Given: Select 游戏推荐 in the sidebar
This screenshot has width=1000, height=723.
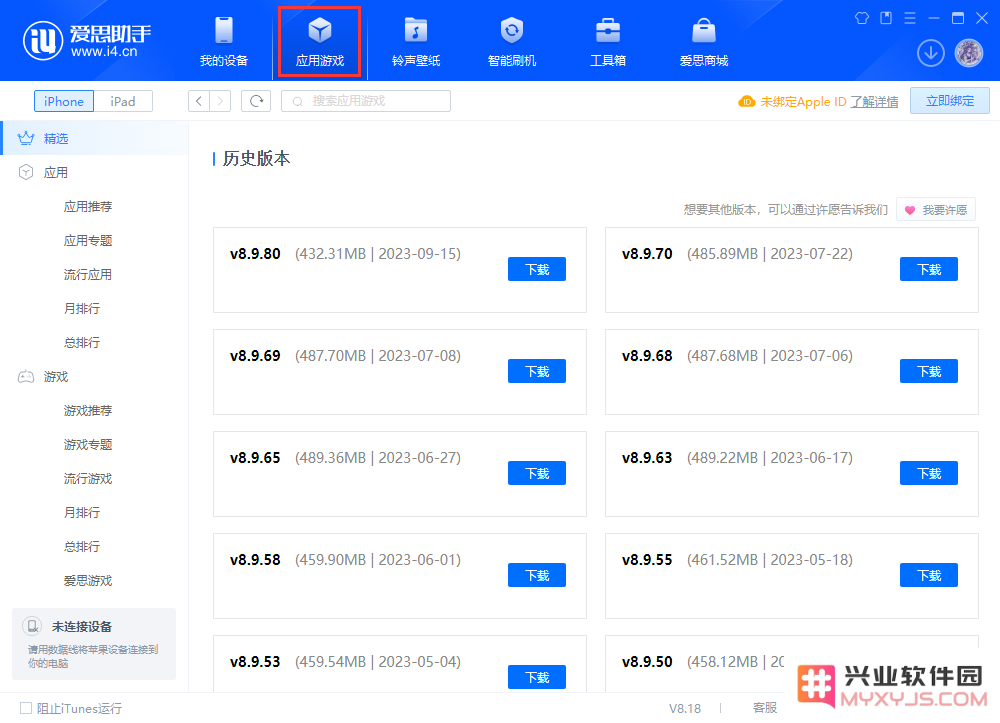Looking at the screenshot, I should (88, 410).
